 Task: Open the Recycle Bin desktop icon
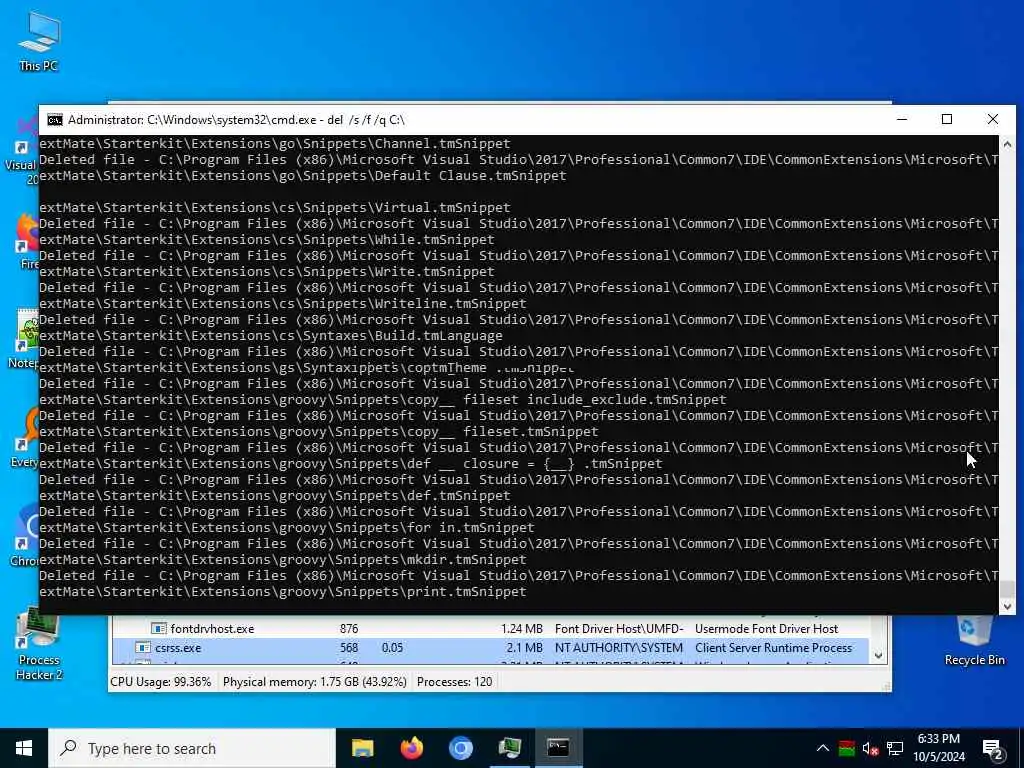pos(974,640)
